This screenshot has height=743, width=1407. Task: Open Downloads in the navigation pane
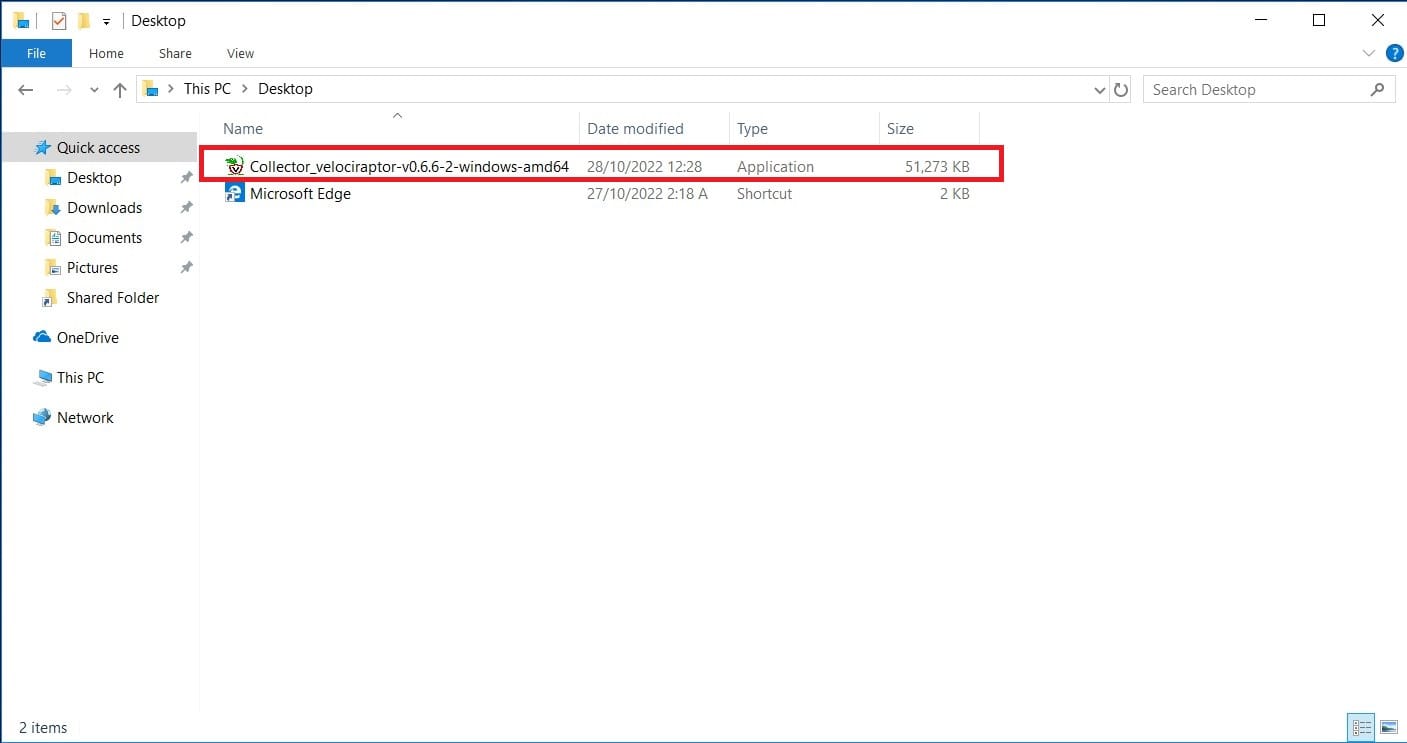[104, 207]
